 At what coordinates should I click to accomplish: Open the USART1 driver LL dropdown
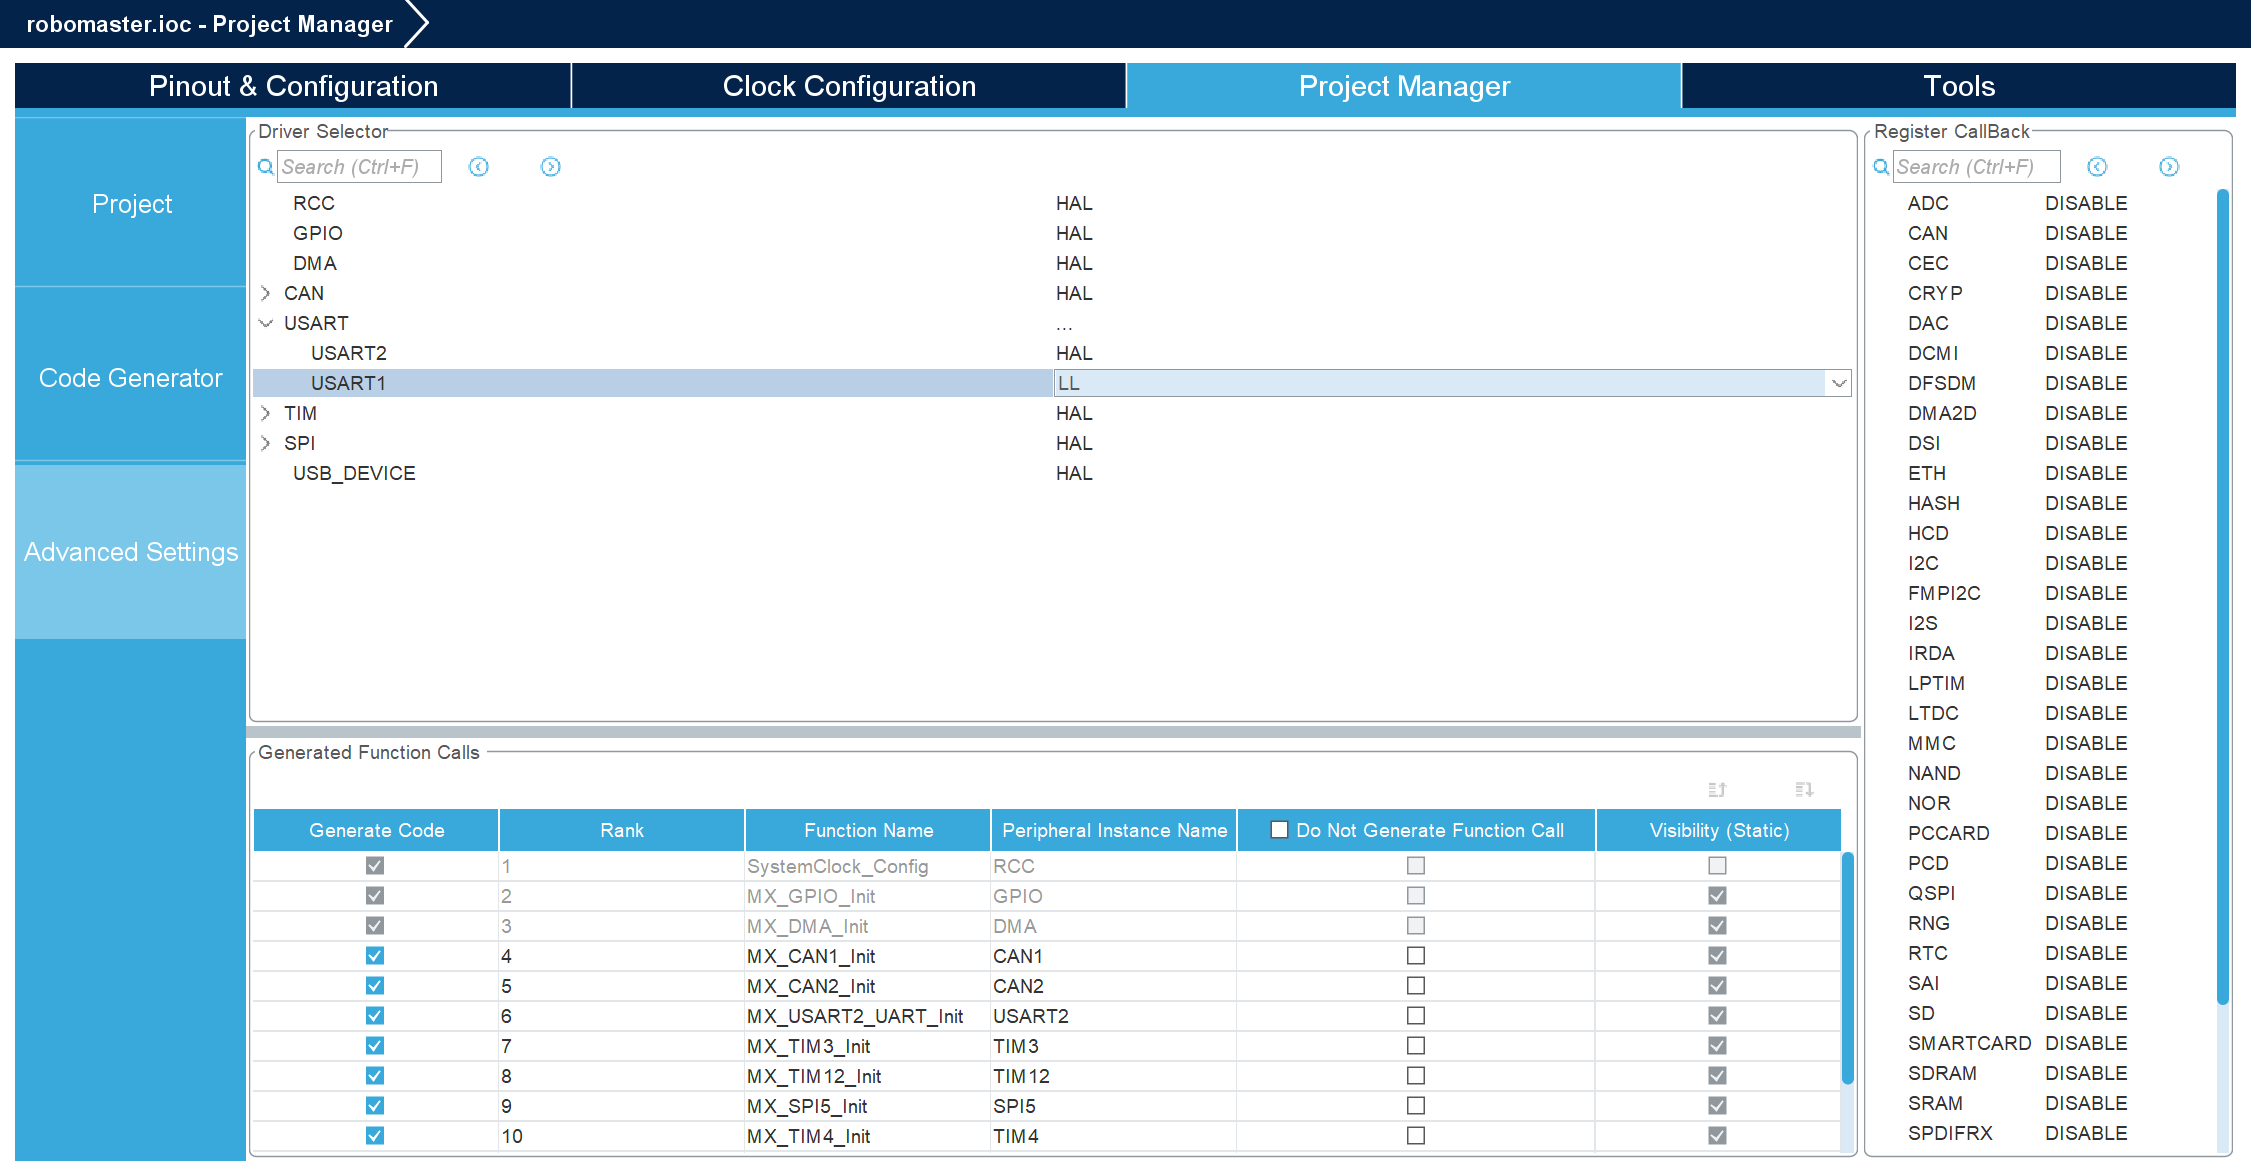pyautogui.click(x=1838, y=383)
